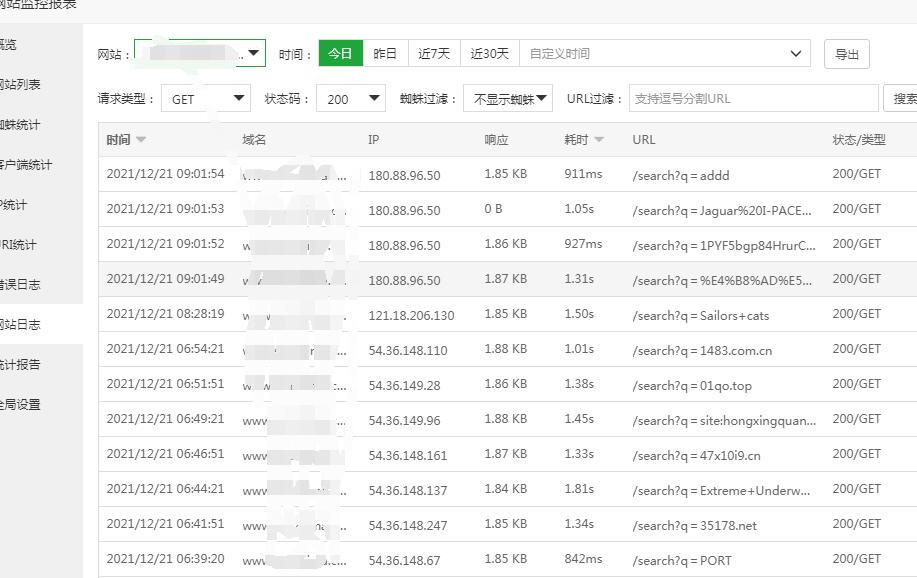This screenshot has height=578, width=917.
Task: Click the URL column header
Action: (643, 139)
